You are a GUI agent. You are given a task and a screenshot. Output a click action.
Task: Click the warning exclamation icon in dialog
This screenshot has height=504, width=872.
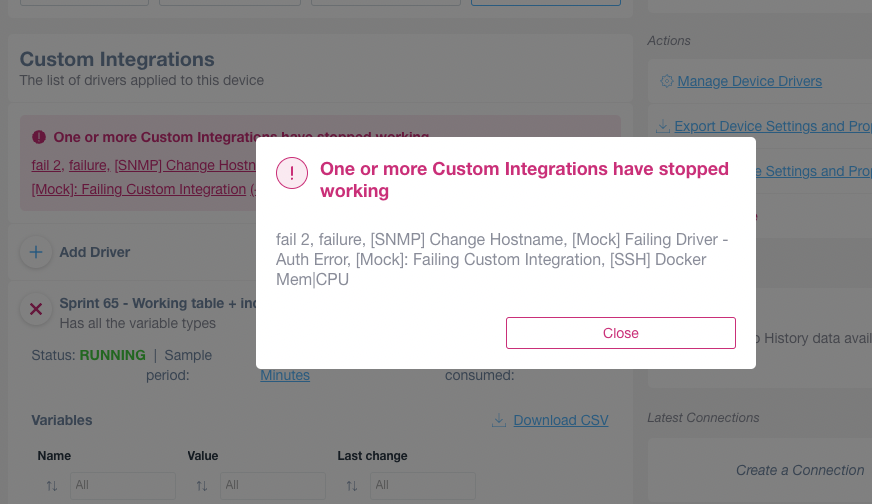click(292, 173)
